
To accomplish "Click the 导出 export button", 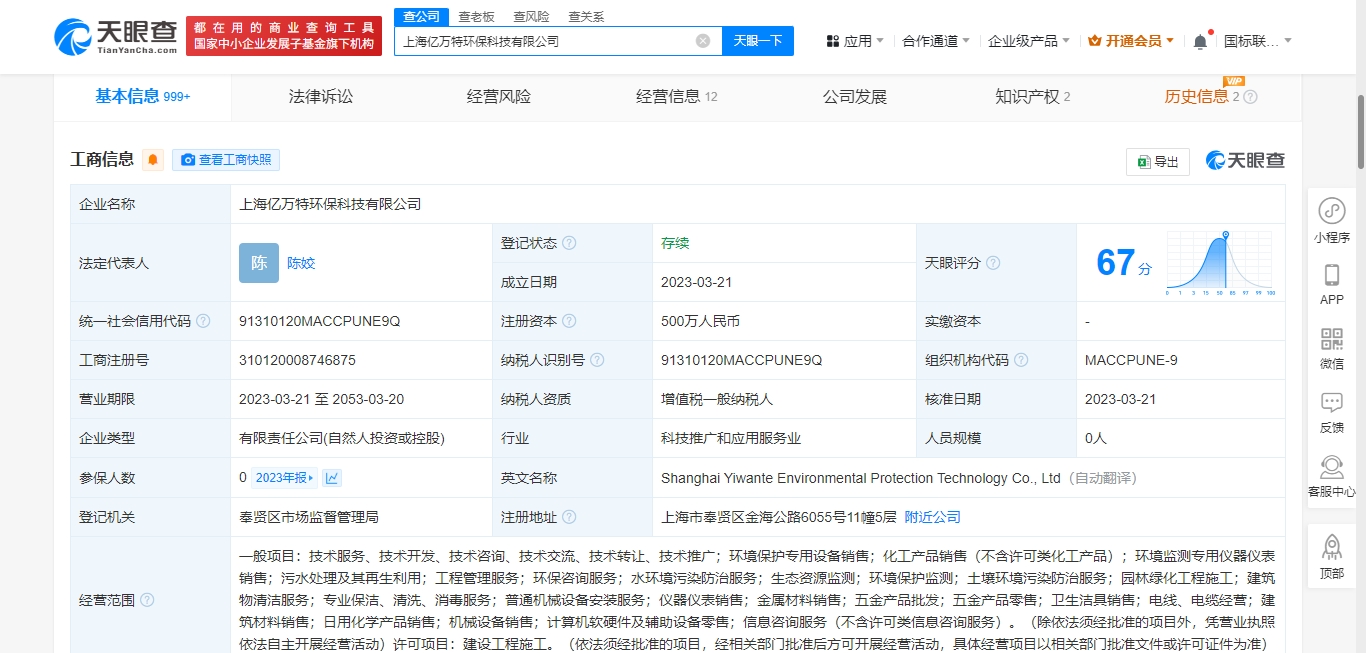I will (x=1157, y=161).
